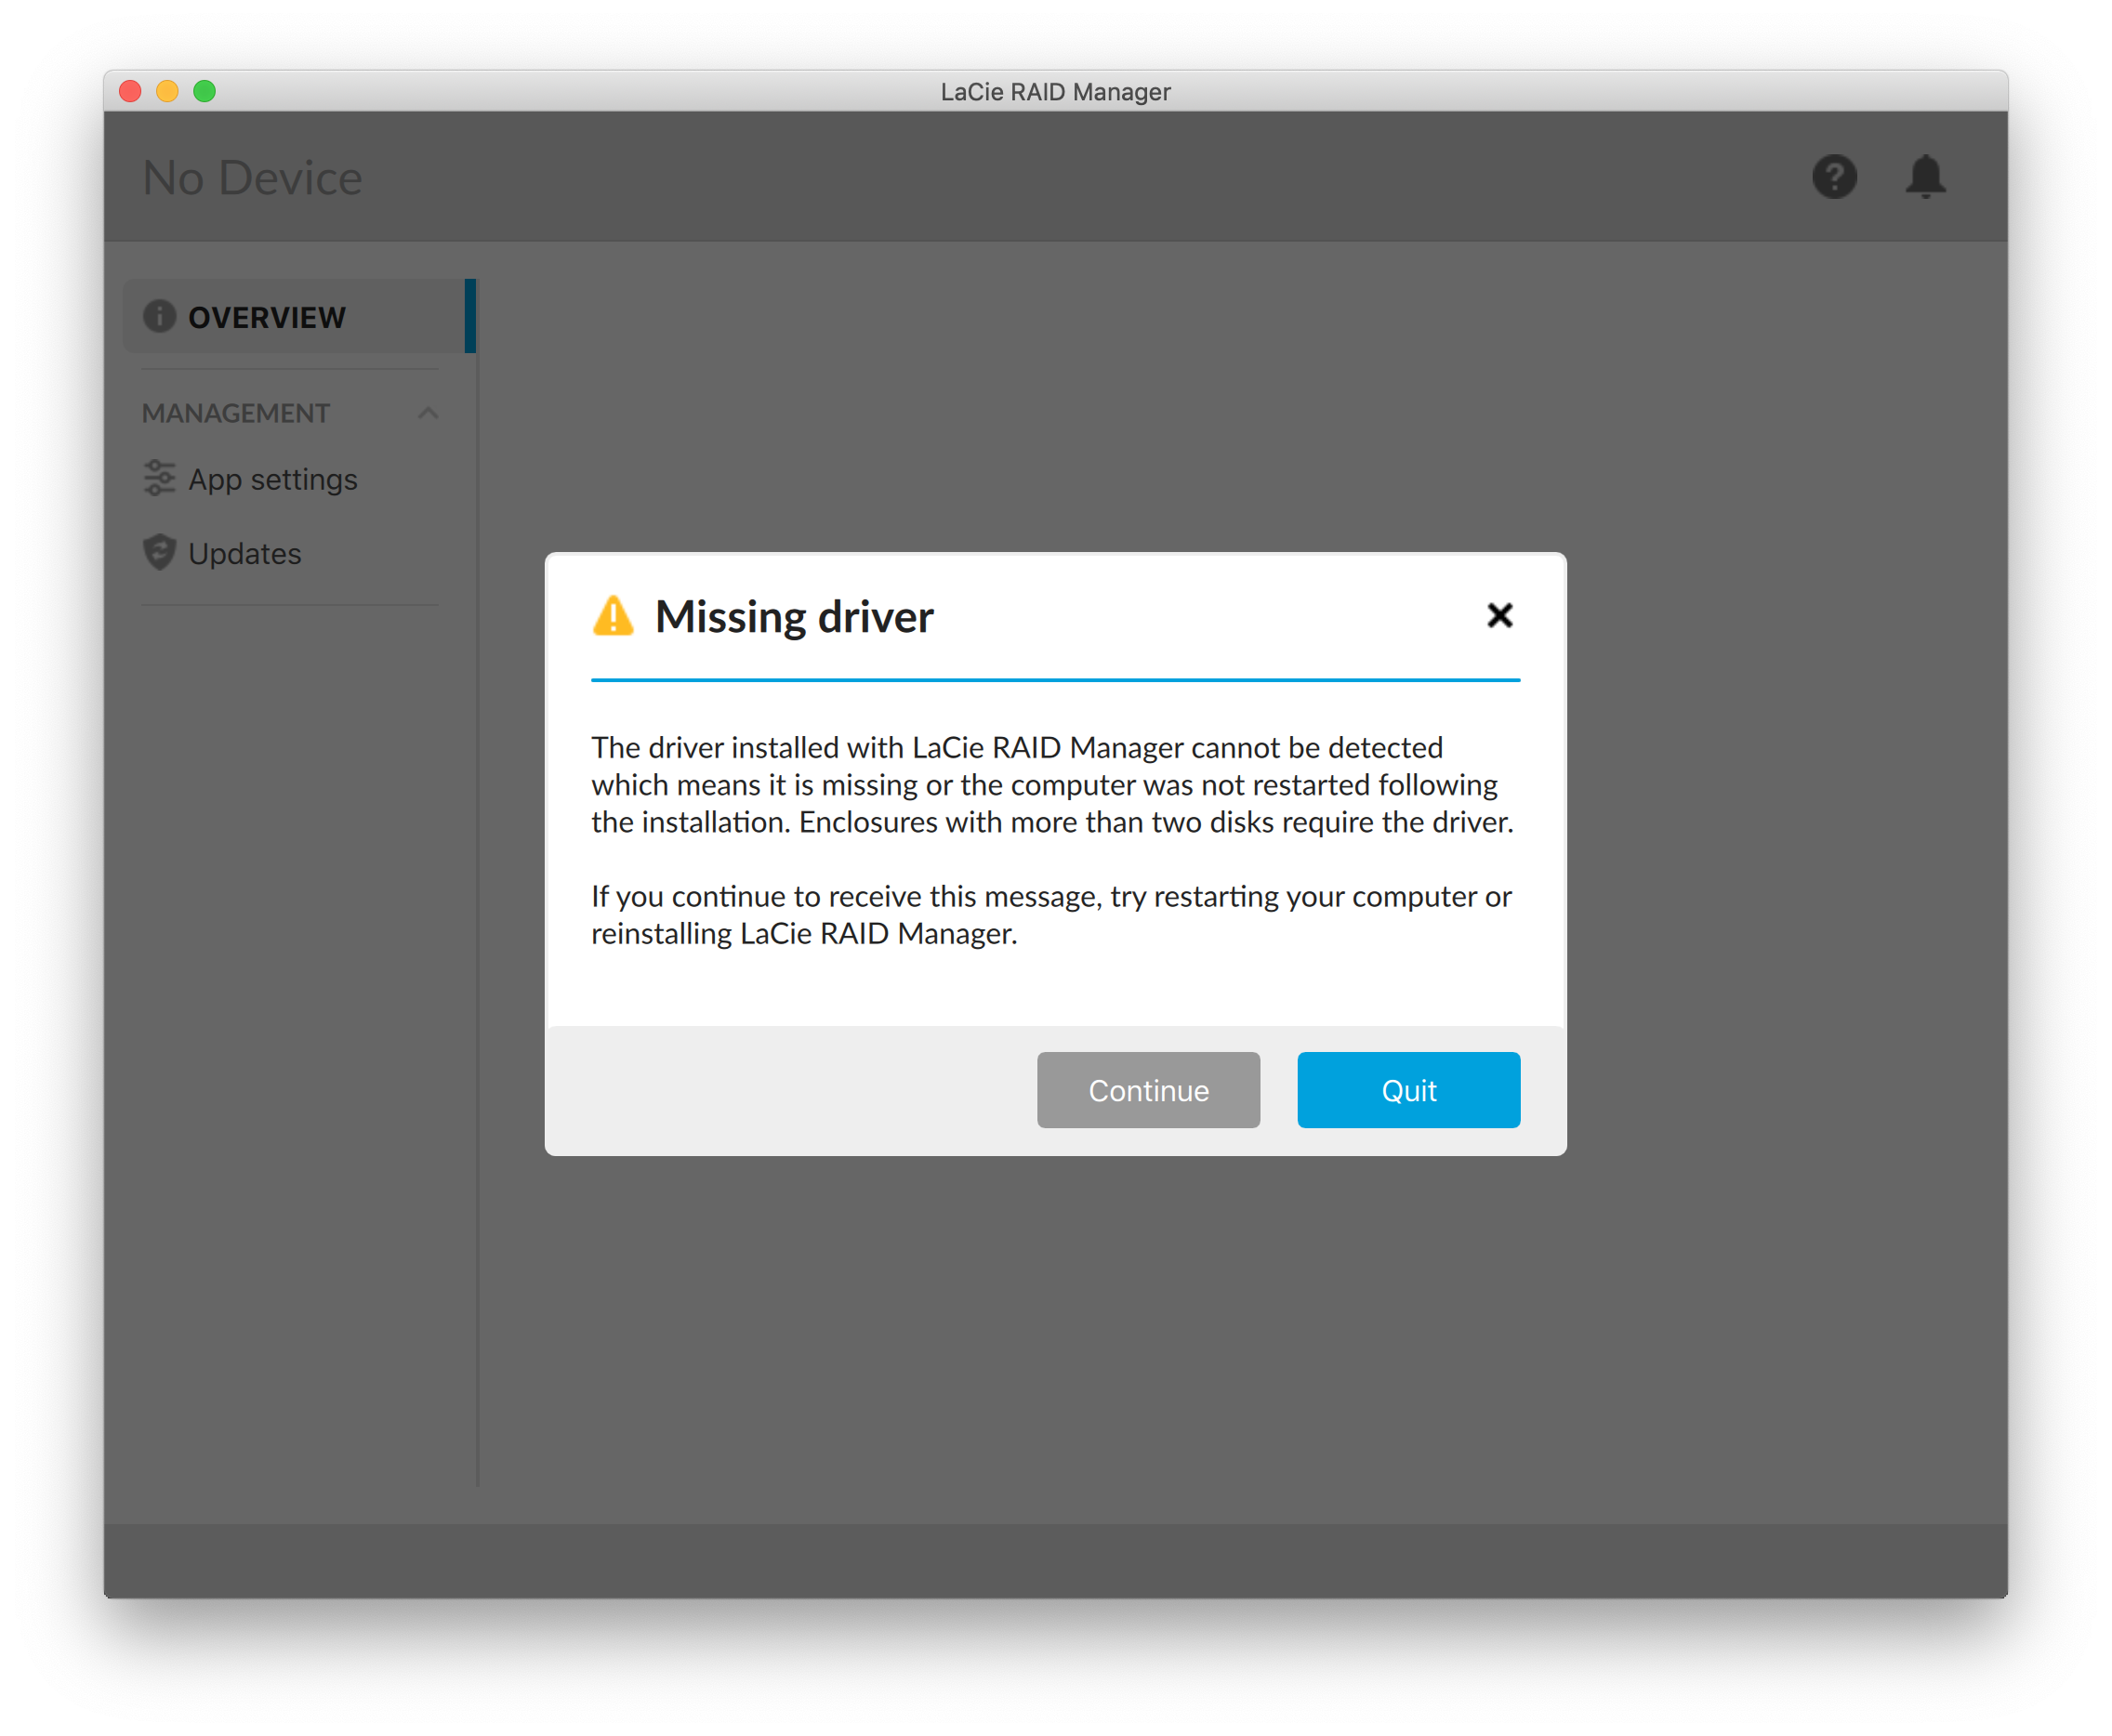The width and height of the screenshot is (2112, 1736).
Task: Close the Missing driver dialog
Action: coord(1499,615)
